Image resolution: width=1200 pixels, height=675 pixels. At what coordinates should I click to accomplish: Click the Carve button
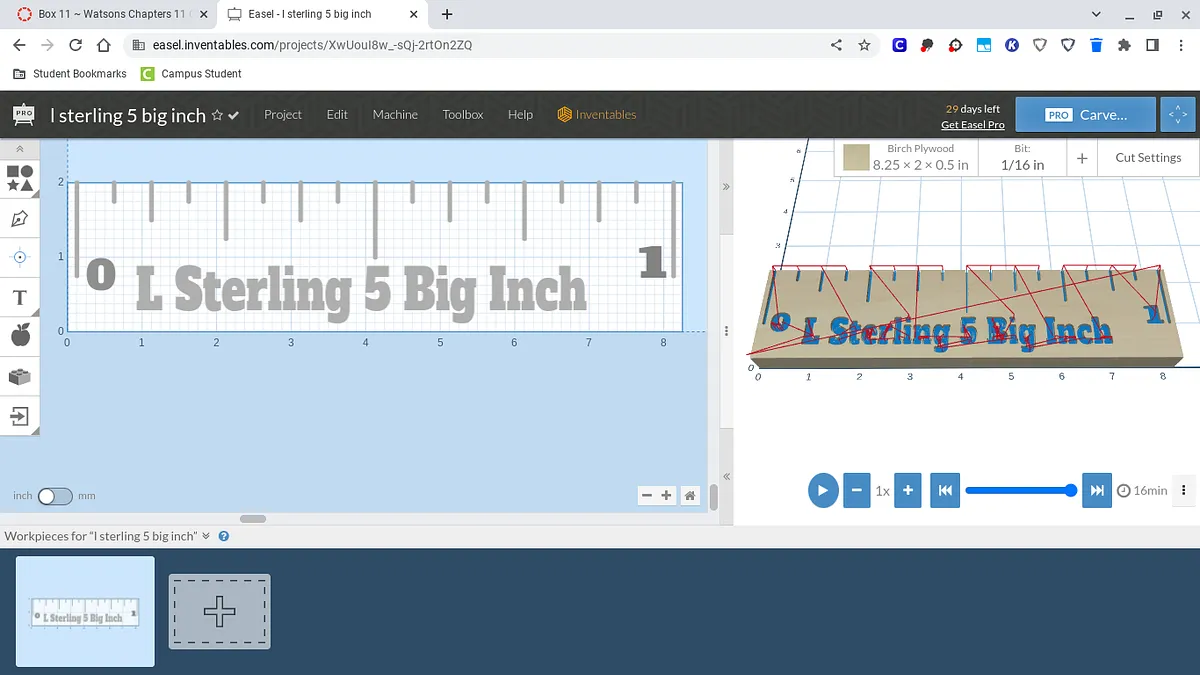1085,115
